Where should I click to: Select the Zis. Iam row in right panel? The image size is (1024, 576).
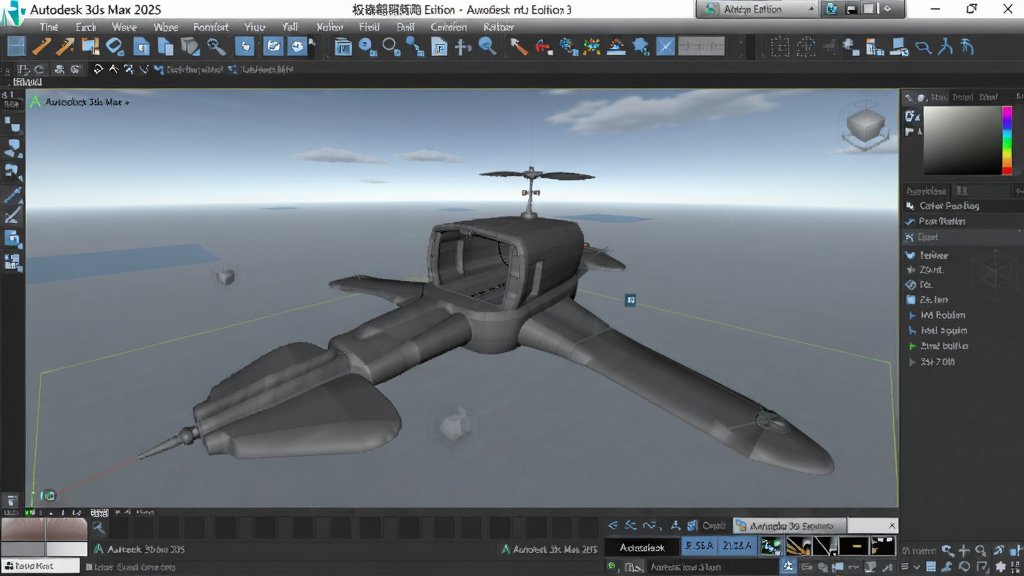tap(934, 300)
